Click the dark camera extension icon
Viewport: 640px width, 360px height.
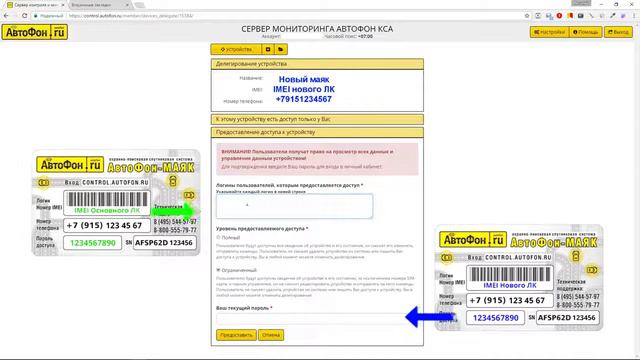click(x=580, y=16)
